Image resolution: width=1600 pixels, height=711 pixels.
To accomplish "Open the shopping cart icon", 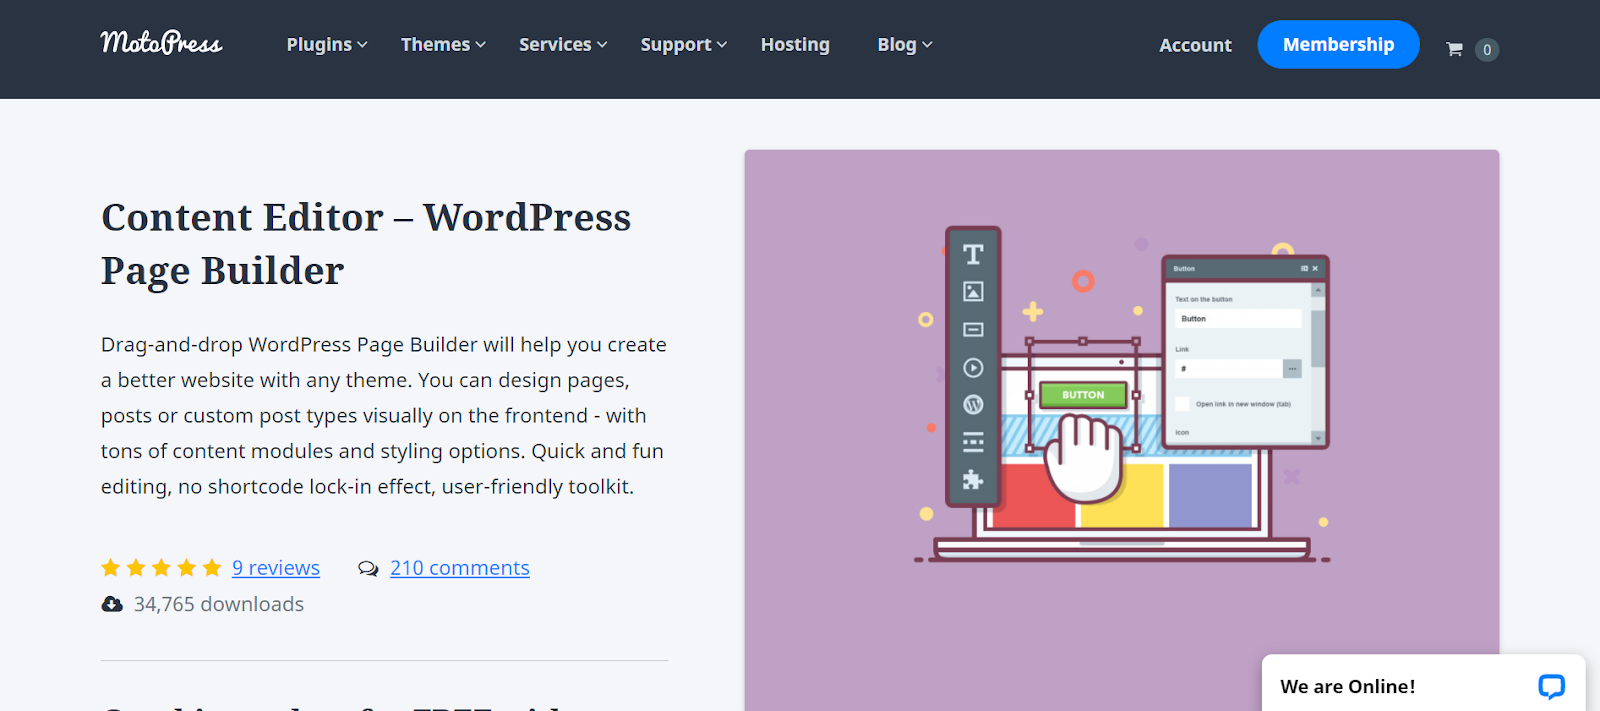I will tap(1455, 49).
